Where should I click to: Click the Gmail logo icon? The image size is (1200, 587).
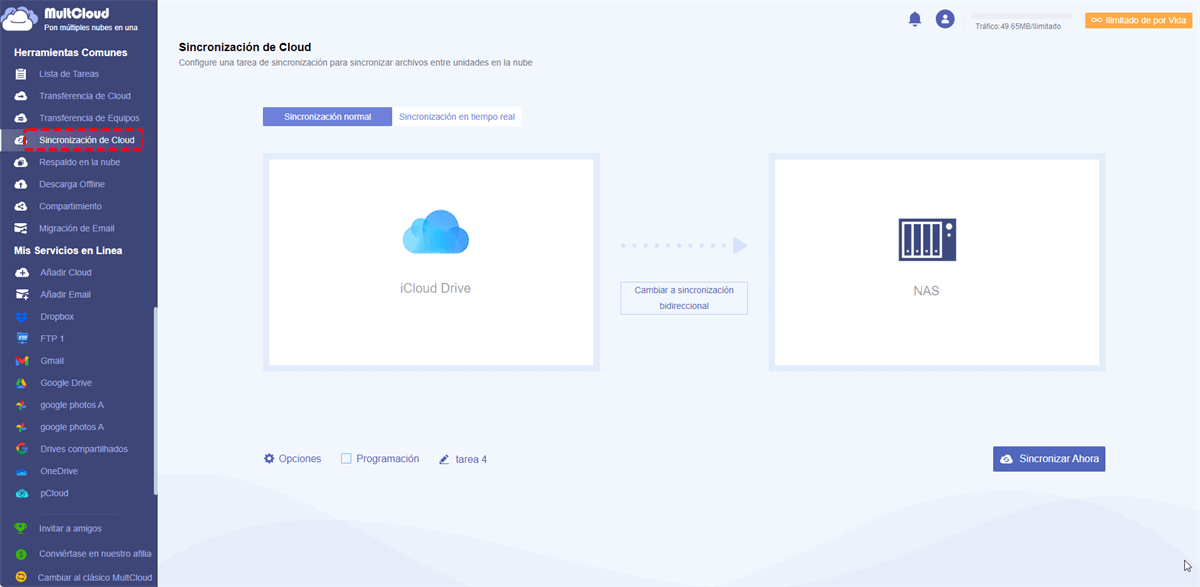[x=21, y=361]
